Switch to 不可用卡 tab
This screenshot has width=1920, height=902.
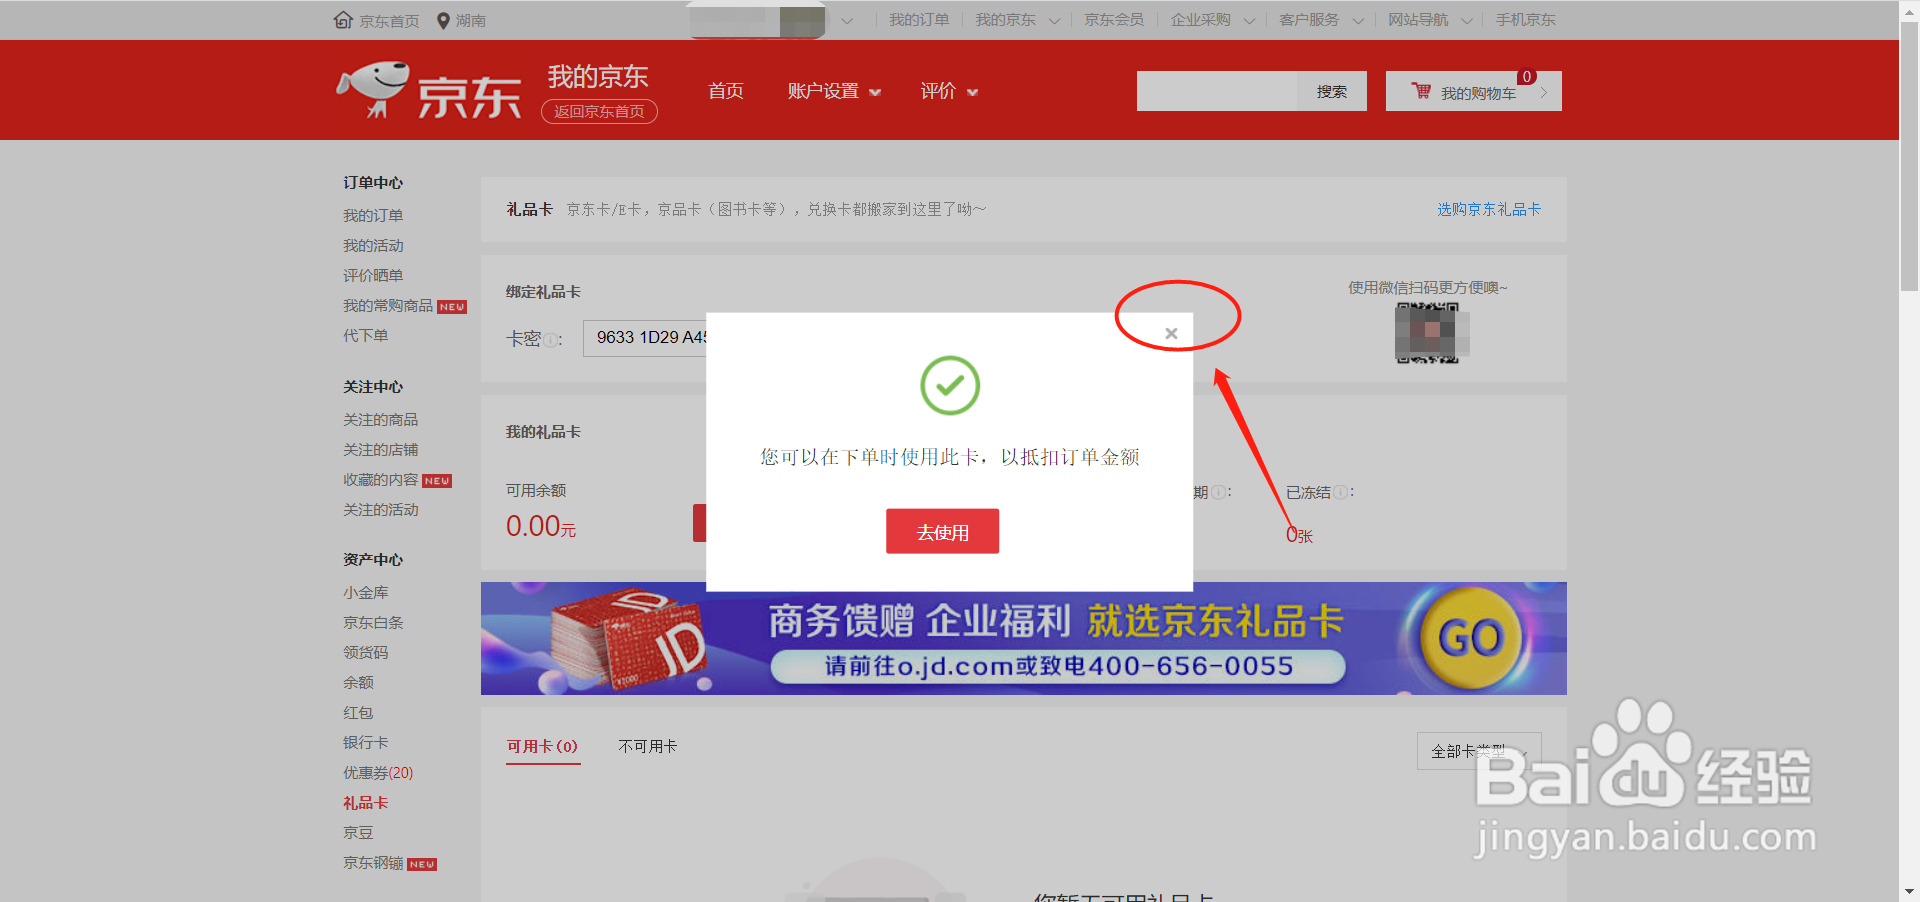pyautogui.click(x=648, y=746)
